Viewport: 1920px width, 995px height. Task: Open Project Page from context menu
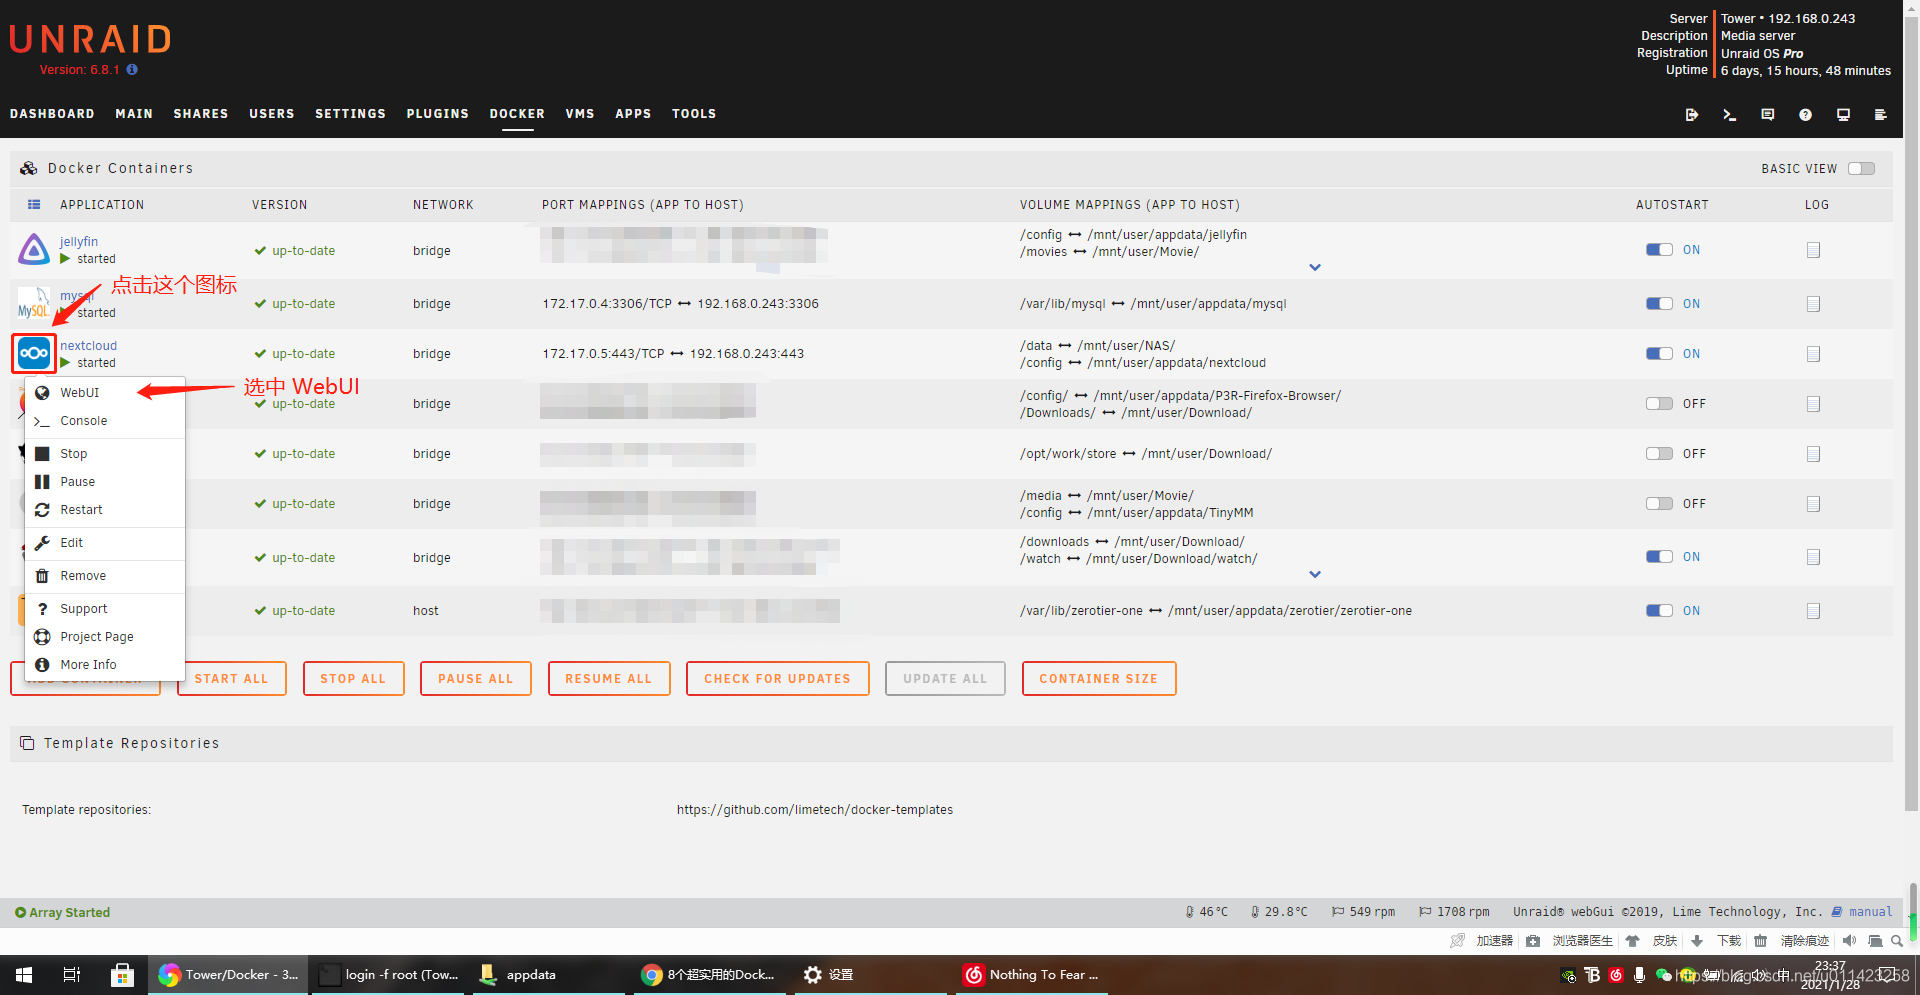pos(105,637)
